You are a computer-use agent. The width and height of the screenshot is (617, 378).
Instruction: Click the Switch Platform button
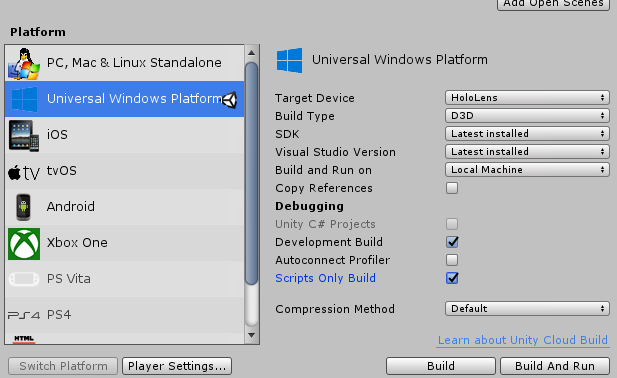[x=63, y=366]
